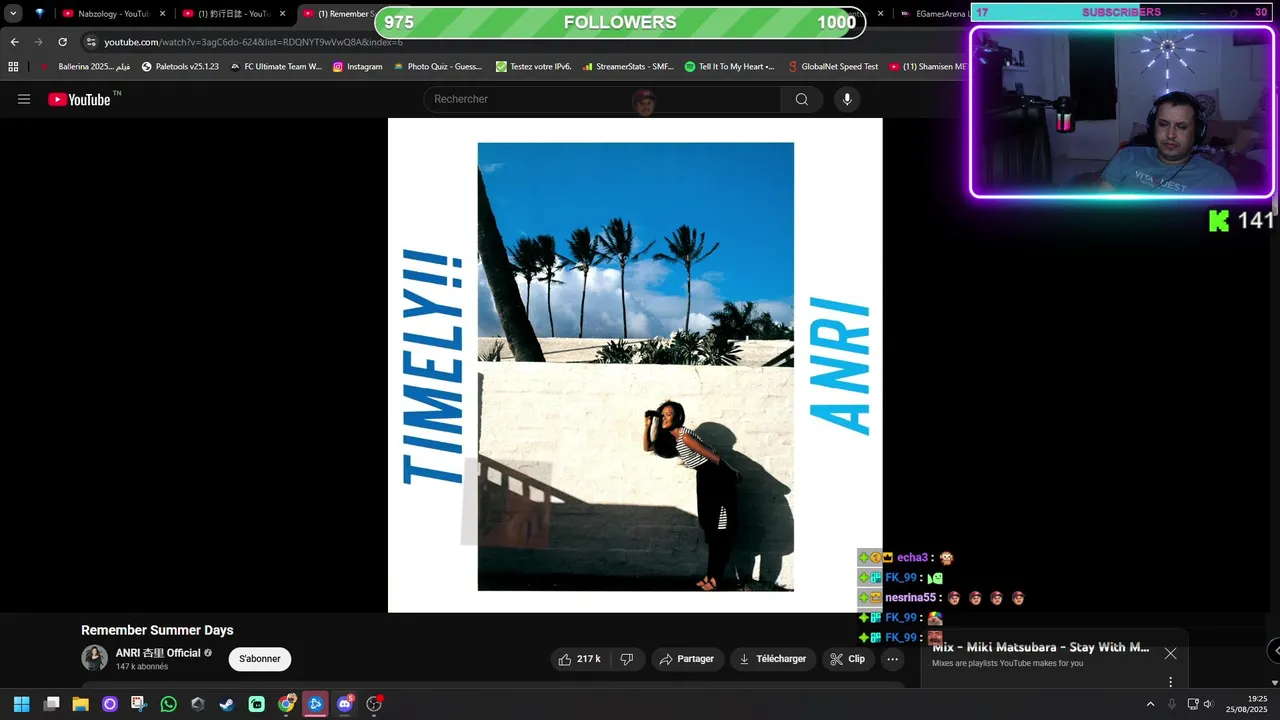Screen dimensions: 1280x720
Task: Open the ANRI 杏里 Official channel name
Action: coord(158,653)
